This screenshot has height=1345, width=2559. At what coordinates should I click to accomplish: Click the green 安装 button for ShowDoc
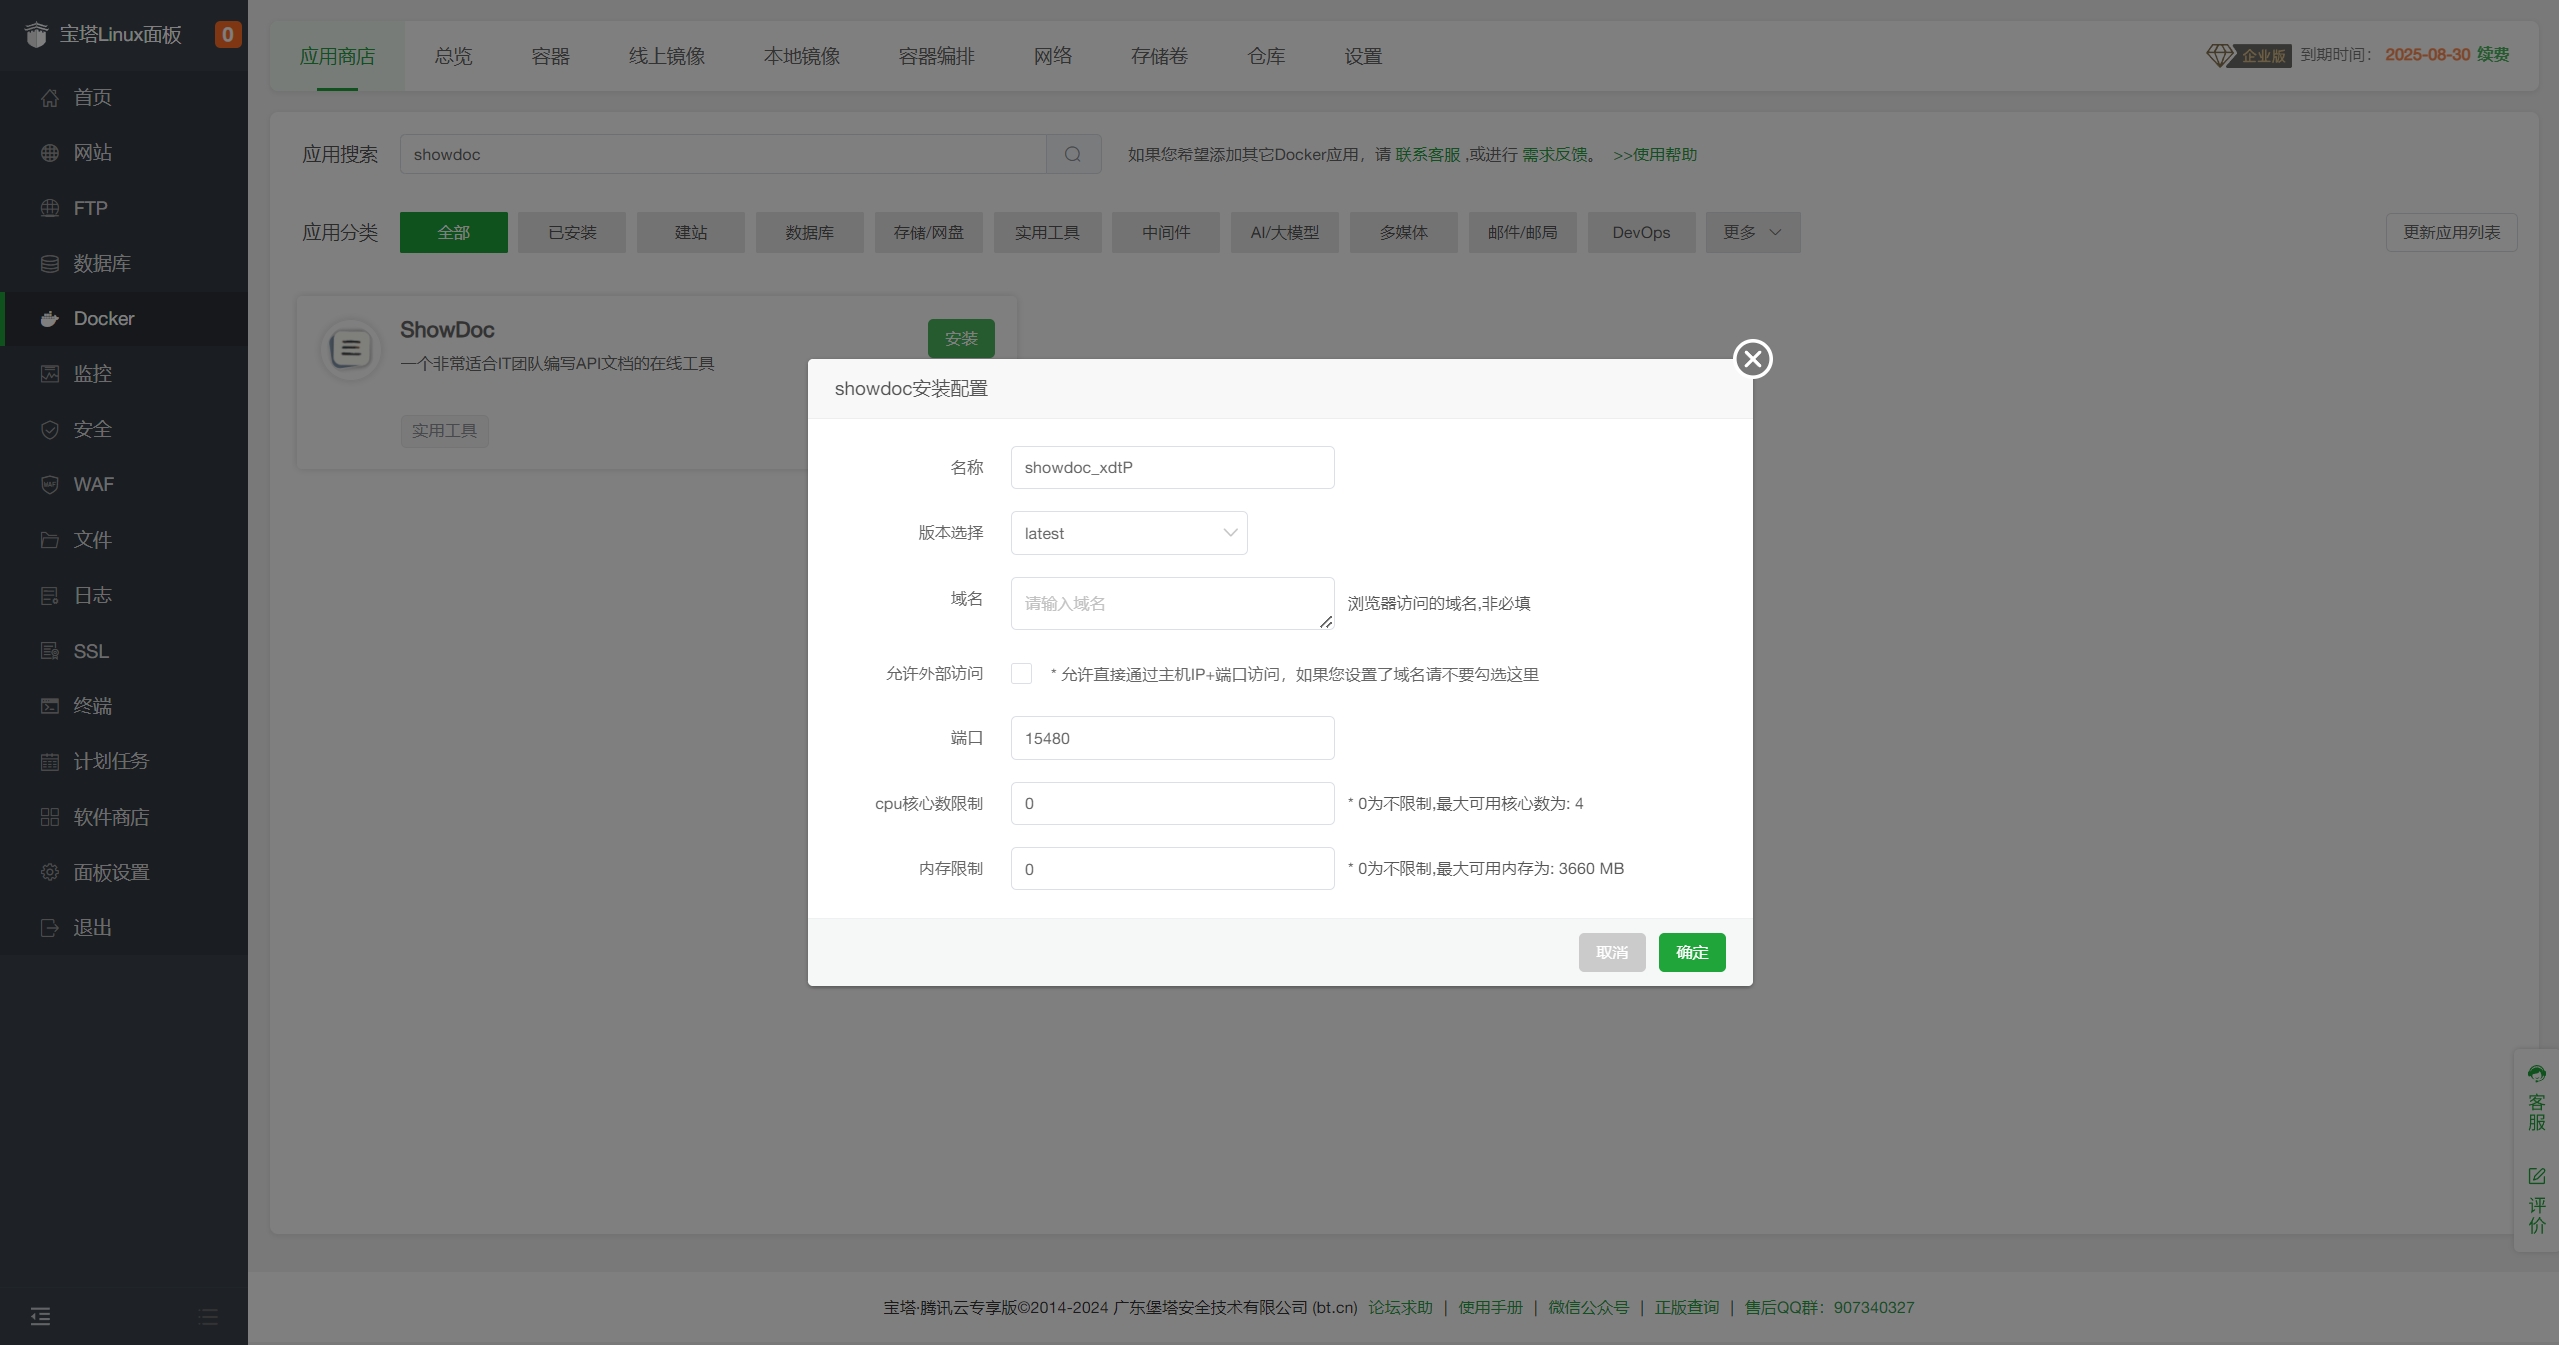pyautogui.click(x=961, y=338)
